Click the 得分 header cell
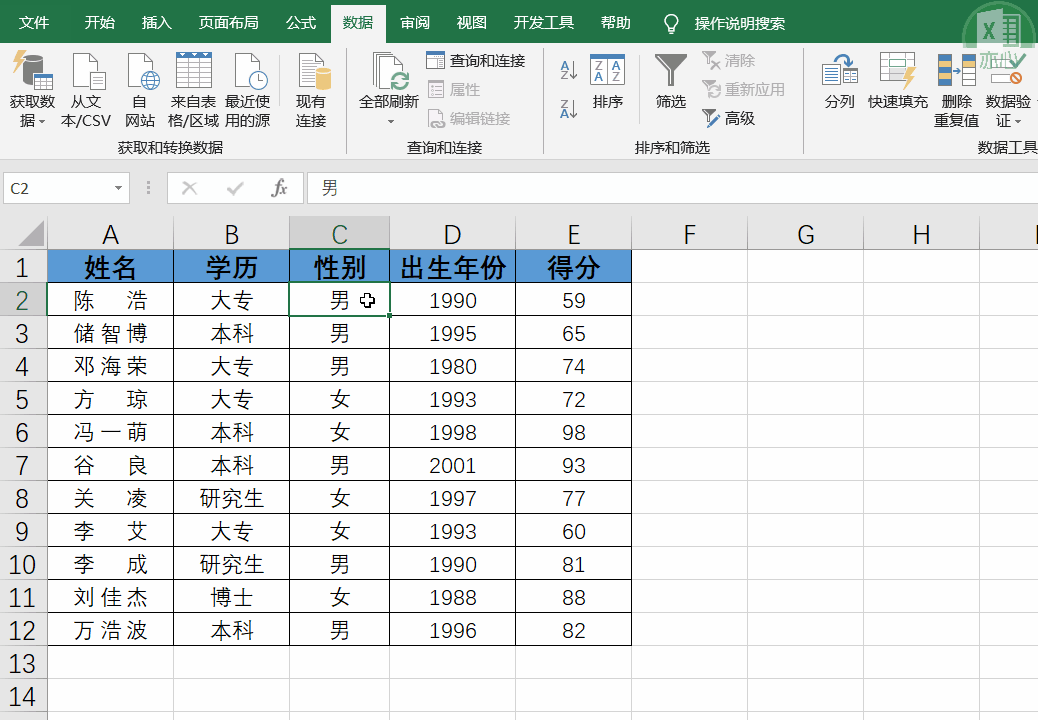Screen dimensions: 1038x720 [x=574, y=267]
